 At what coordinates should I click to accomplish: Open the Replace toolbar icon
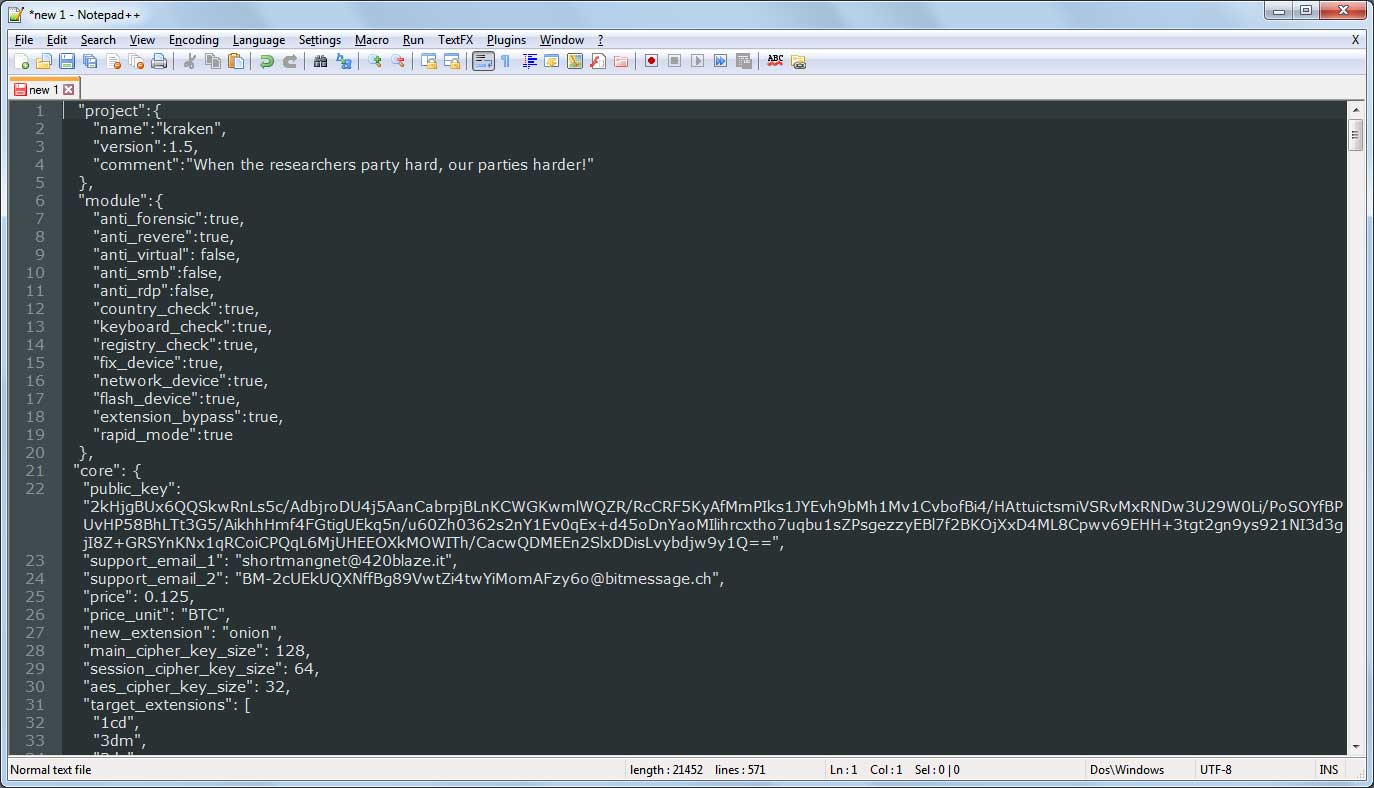coord(343,61)
